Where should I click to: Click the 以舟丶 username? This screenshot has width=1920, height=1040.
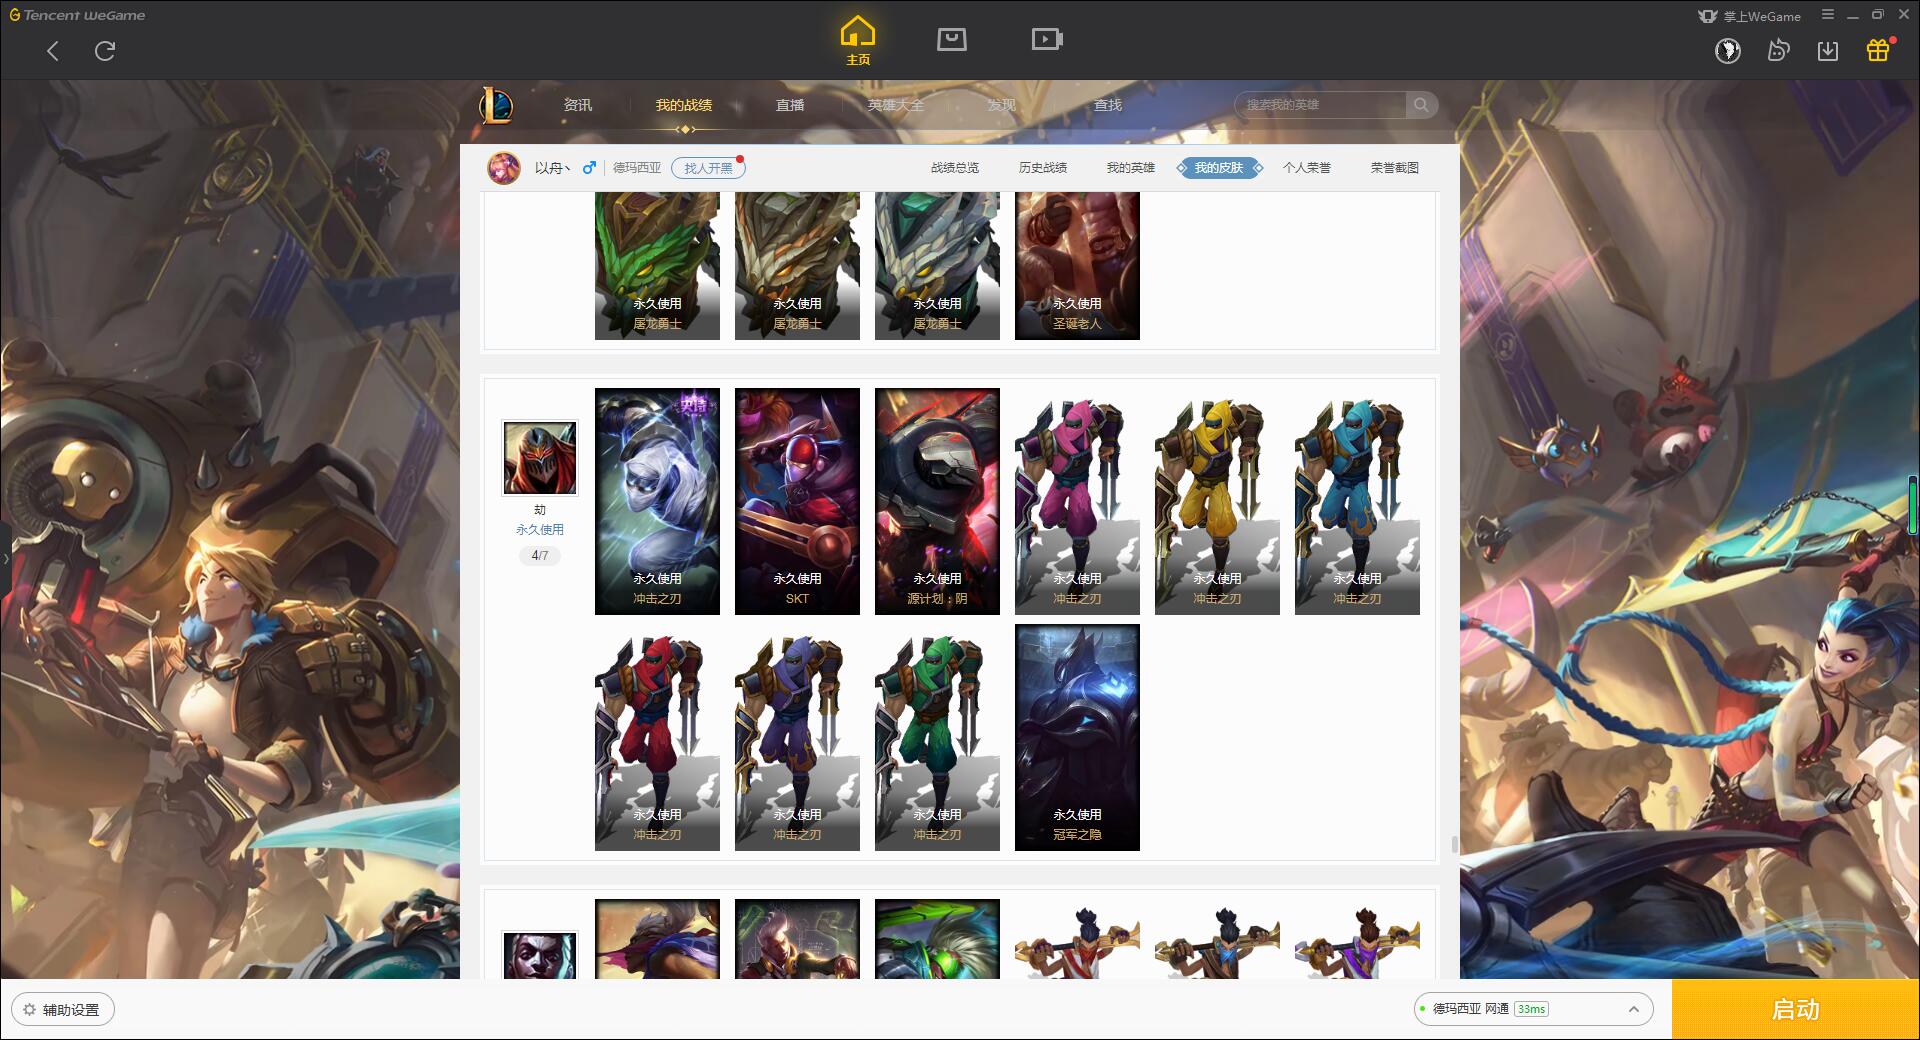[x=552, y=168]
